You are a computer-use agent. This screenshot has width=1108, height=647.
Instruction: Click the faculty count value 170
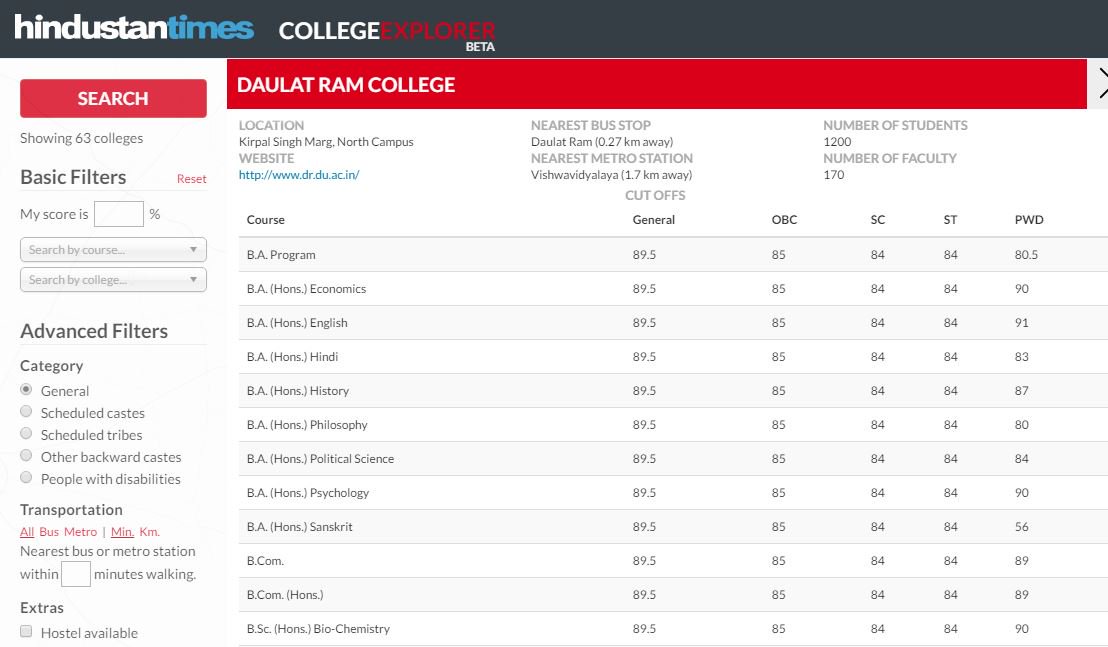point(833,174)
